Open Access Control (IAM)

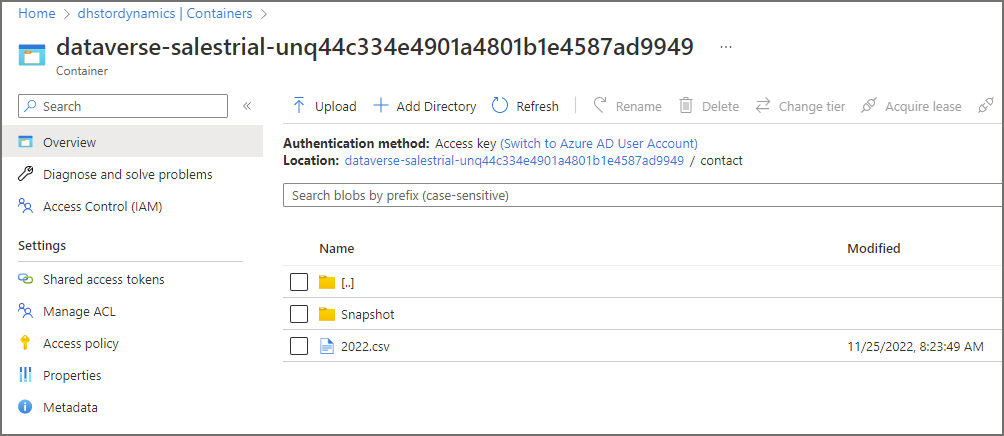102,206
